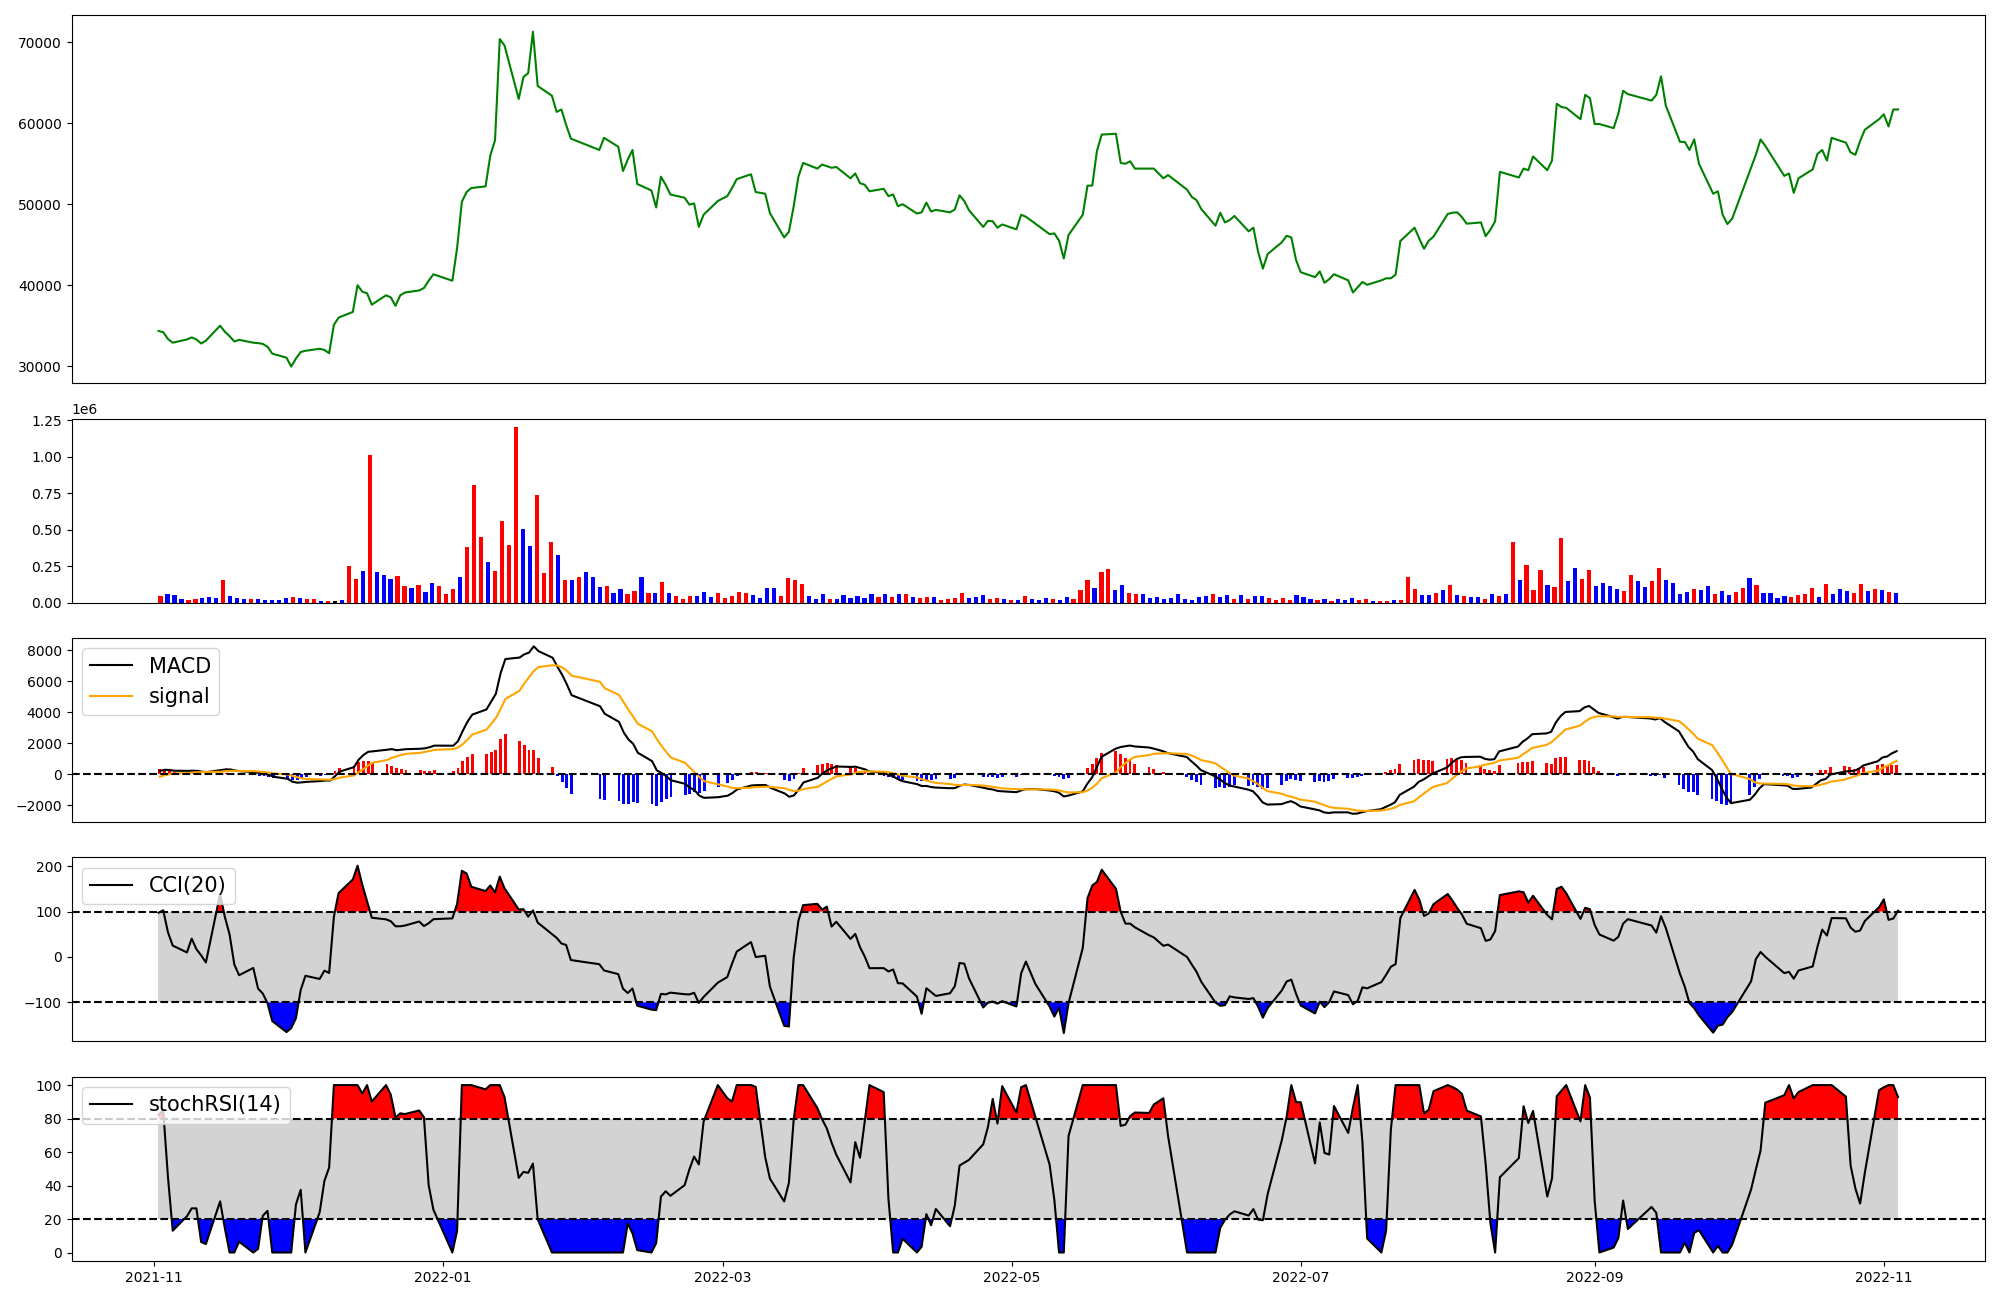2000x1300 pixels.
Task: Click the highest peak of price line
Action: [x=532, y=32]
